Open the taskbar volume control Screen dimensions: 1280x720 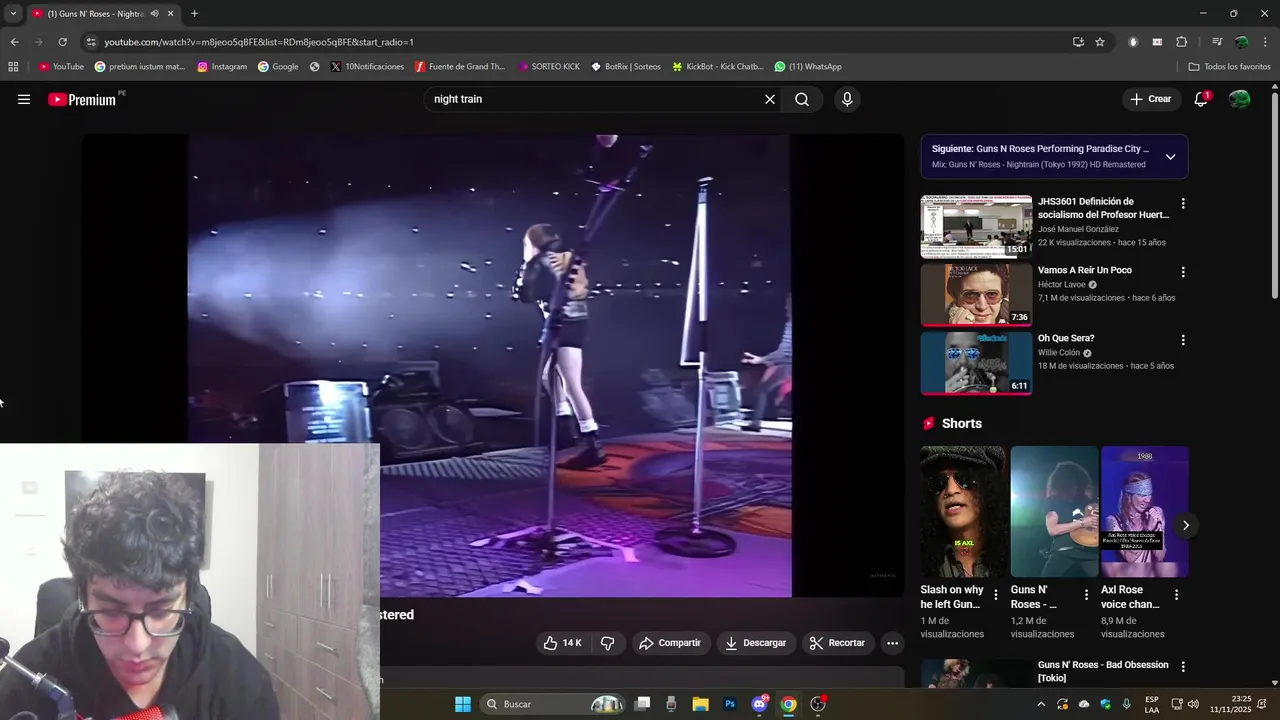click(x=1193, y=704)
